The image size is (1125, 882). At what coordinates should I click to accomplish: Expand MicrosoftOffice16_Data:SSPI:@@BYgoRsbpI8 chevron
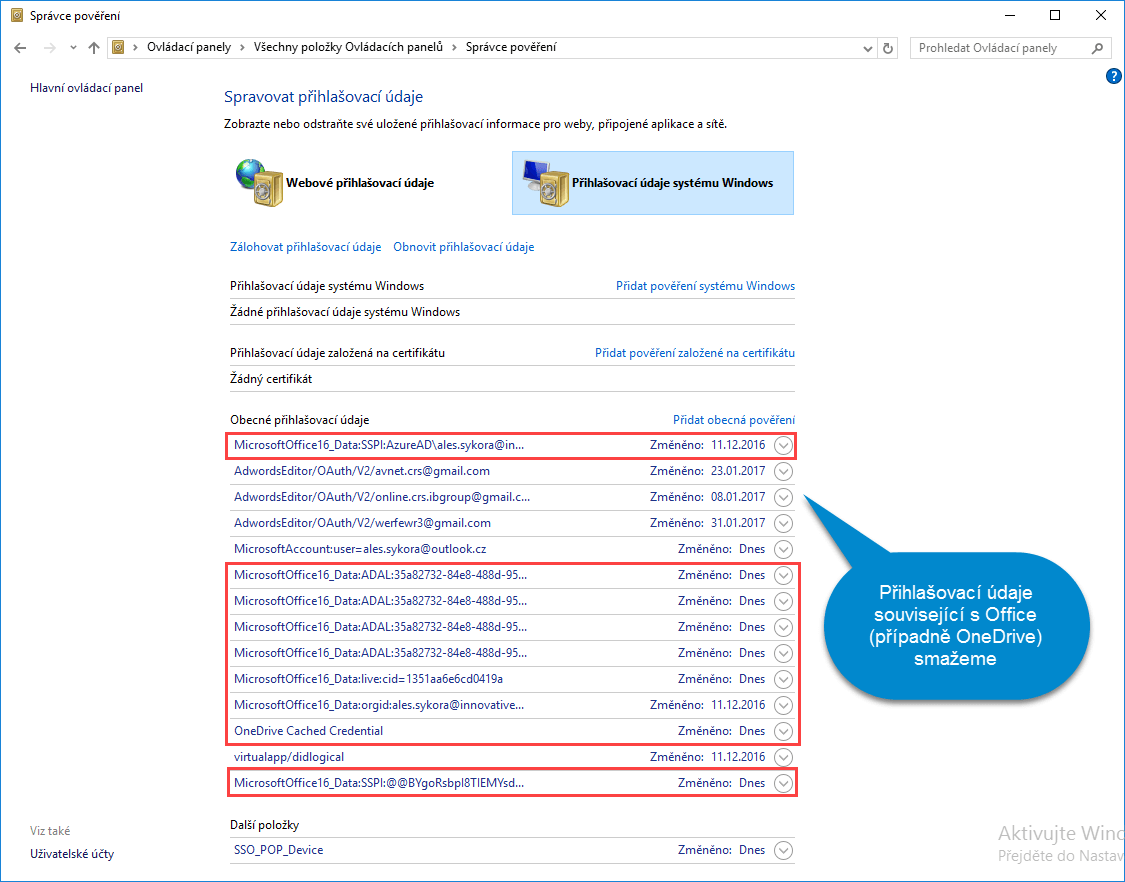tap(783, 784)
